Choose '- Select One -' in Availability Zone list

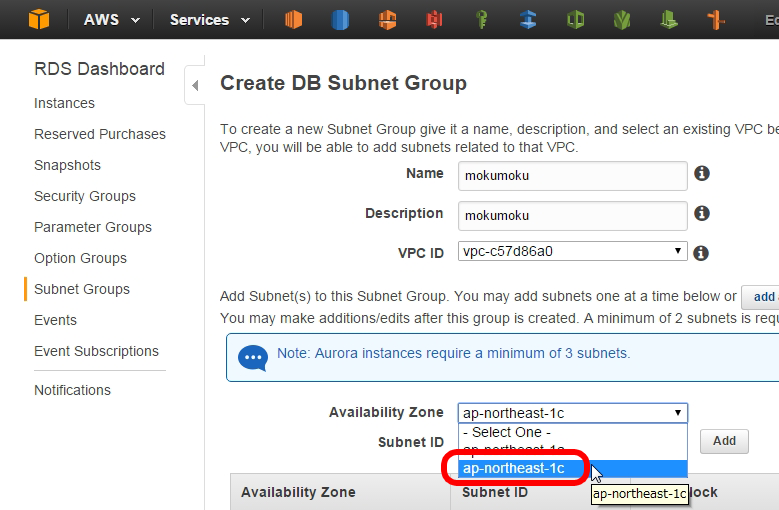coord(572,432)
